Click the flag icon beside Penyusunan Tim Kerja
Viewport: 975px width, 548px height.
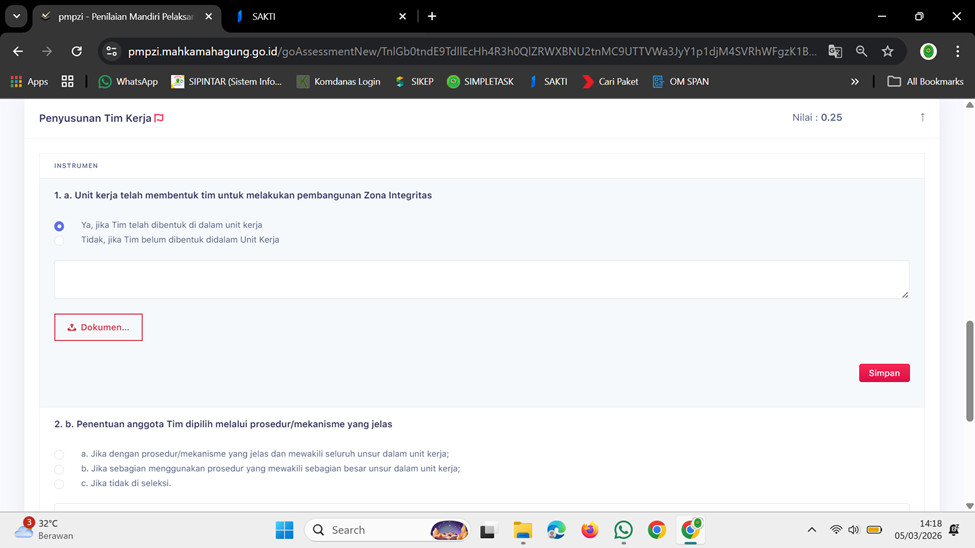[159, 118]
